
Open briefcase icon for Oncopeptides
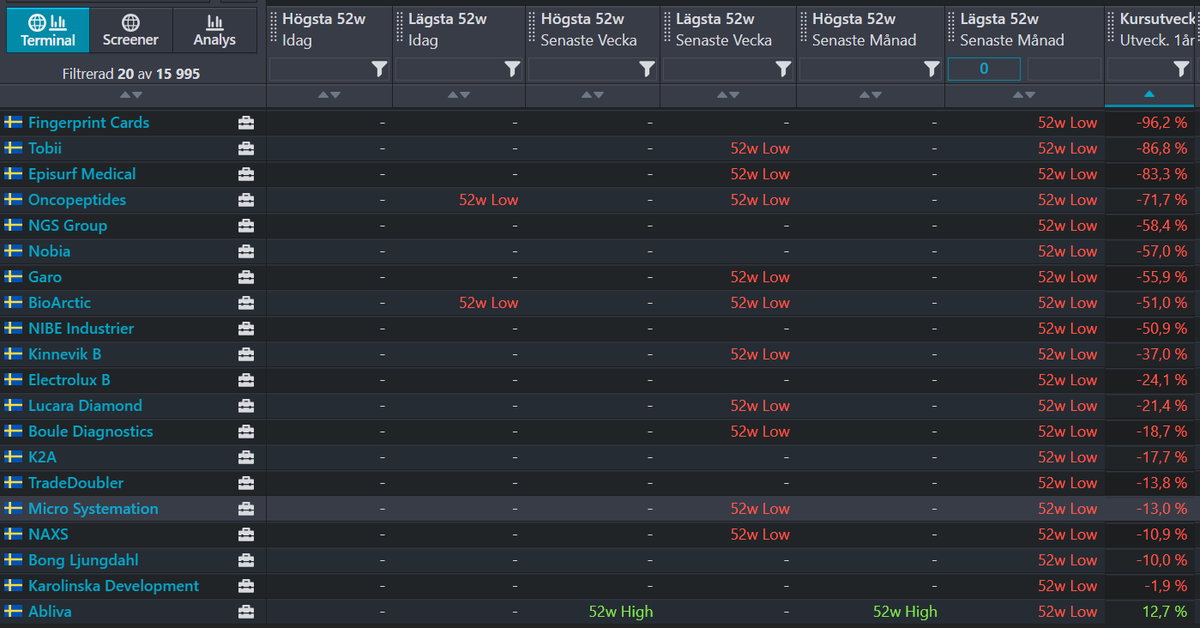click(246, 200)
